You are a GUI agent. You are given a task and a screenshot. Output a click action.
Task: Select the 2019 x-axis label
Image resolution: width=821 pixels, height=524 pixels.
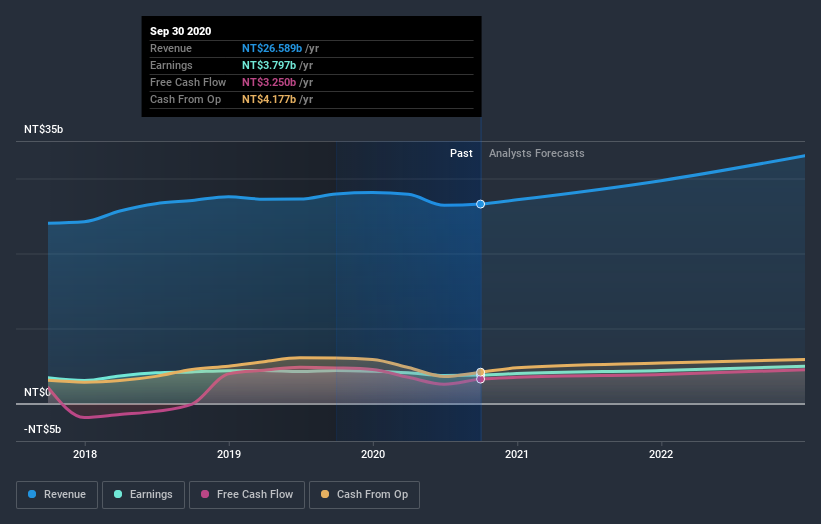pyautogui.click(x=229, y=454)
